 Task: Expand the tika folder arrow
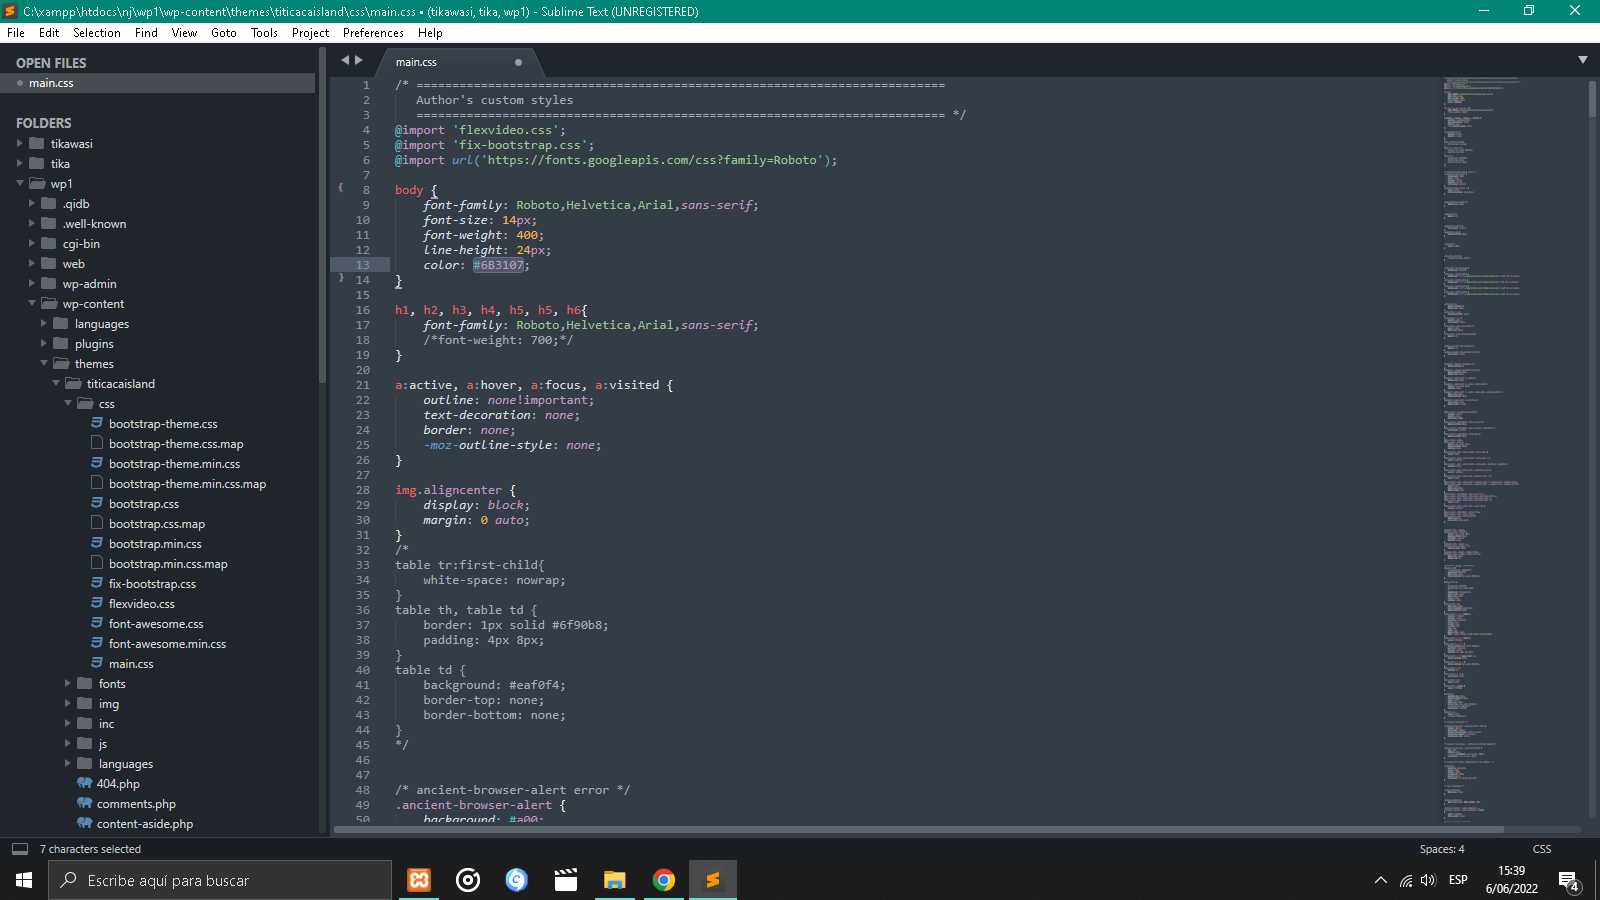pyautogui.click(x=20, y=164)
